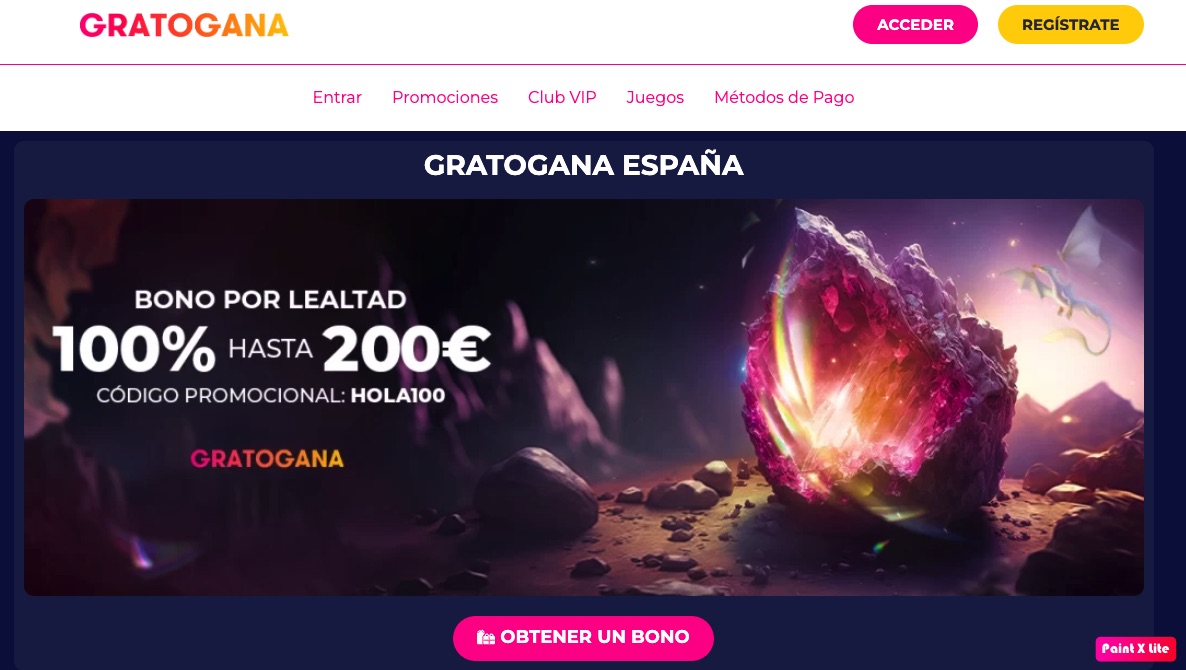Click the promo code HOLA100 text

click(x=398, y=395)
